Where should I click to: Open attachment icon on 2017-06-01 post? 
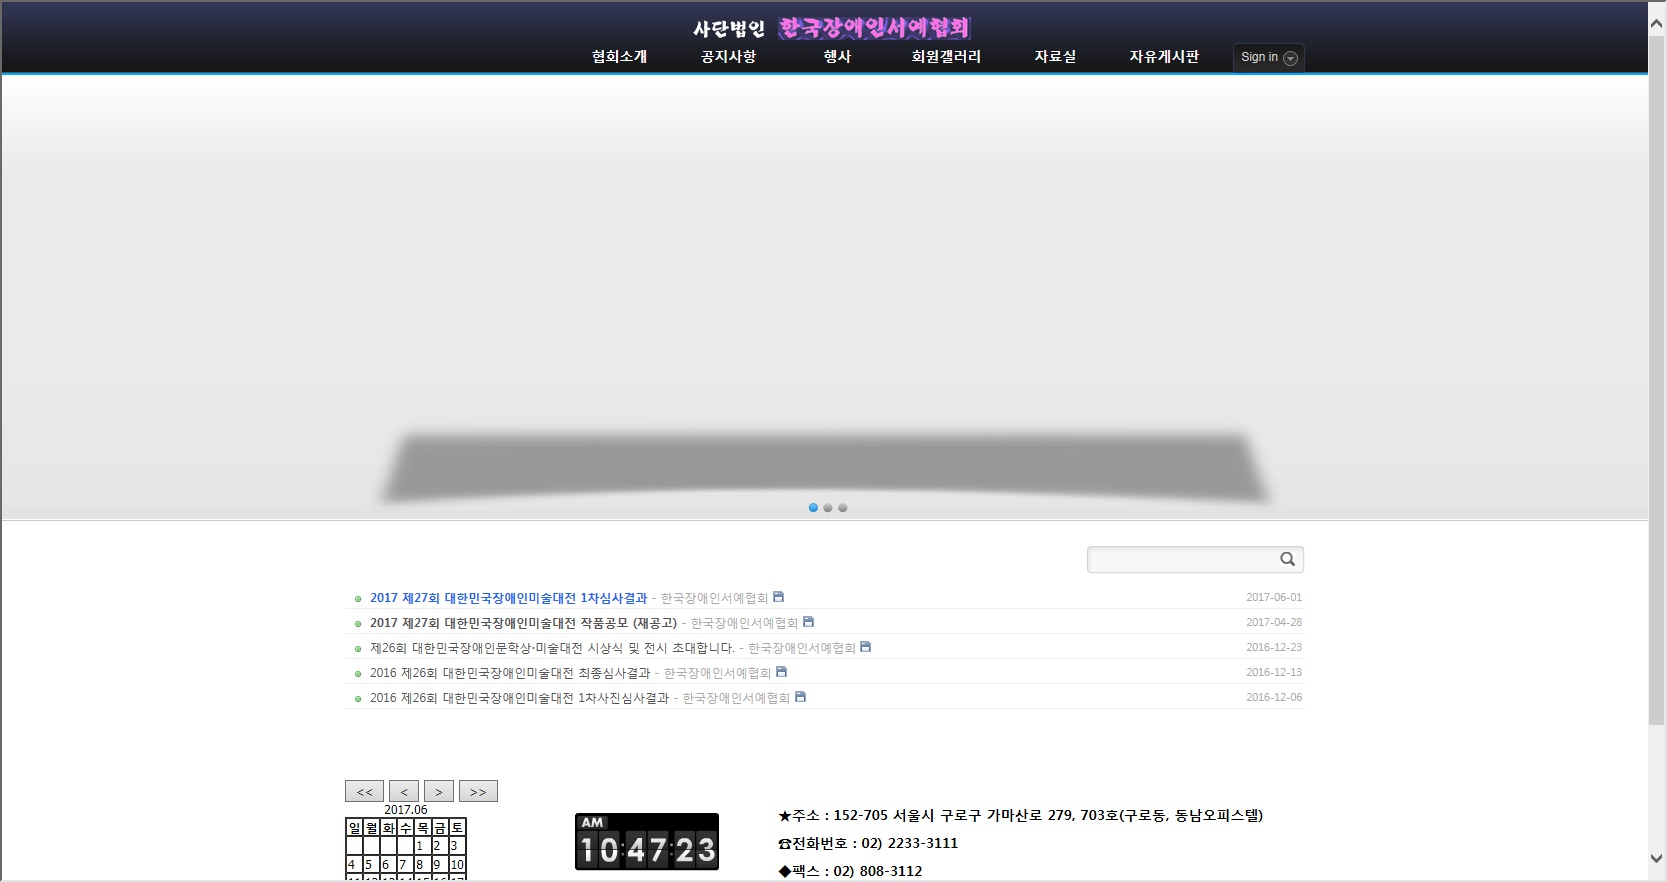[778, 597]
